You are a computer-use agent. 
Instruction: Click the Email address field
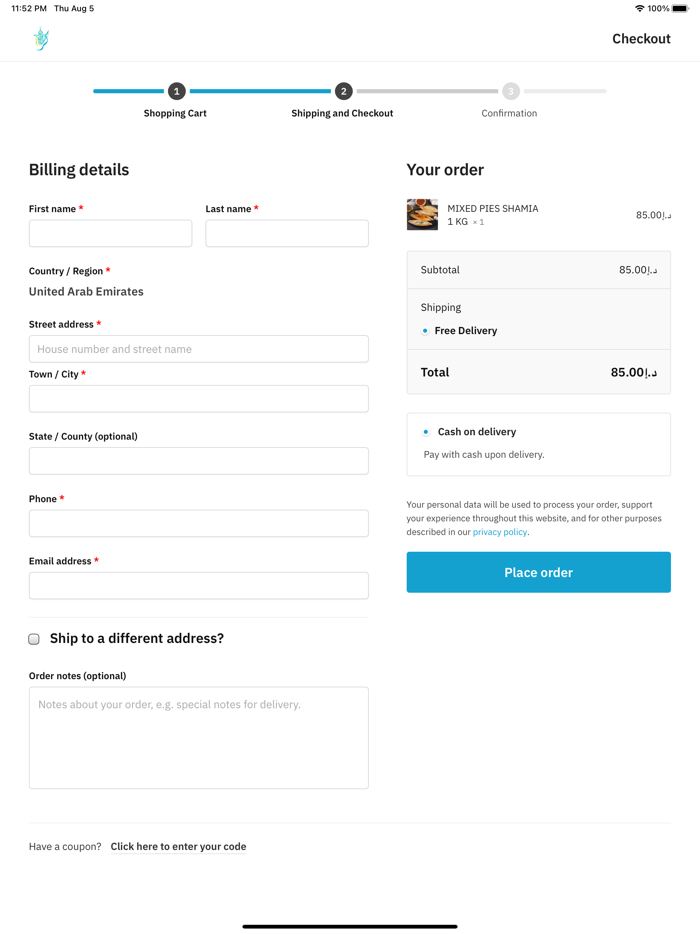[198, 586]
